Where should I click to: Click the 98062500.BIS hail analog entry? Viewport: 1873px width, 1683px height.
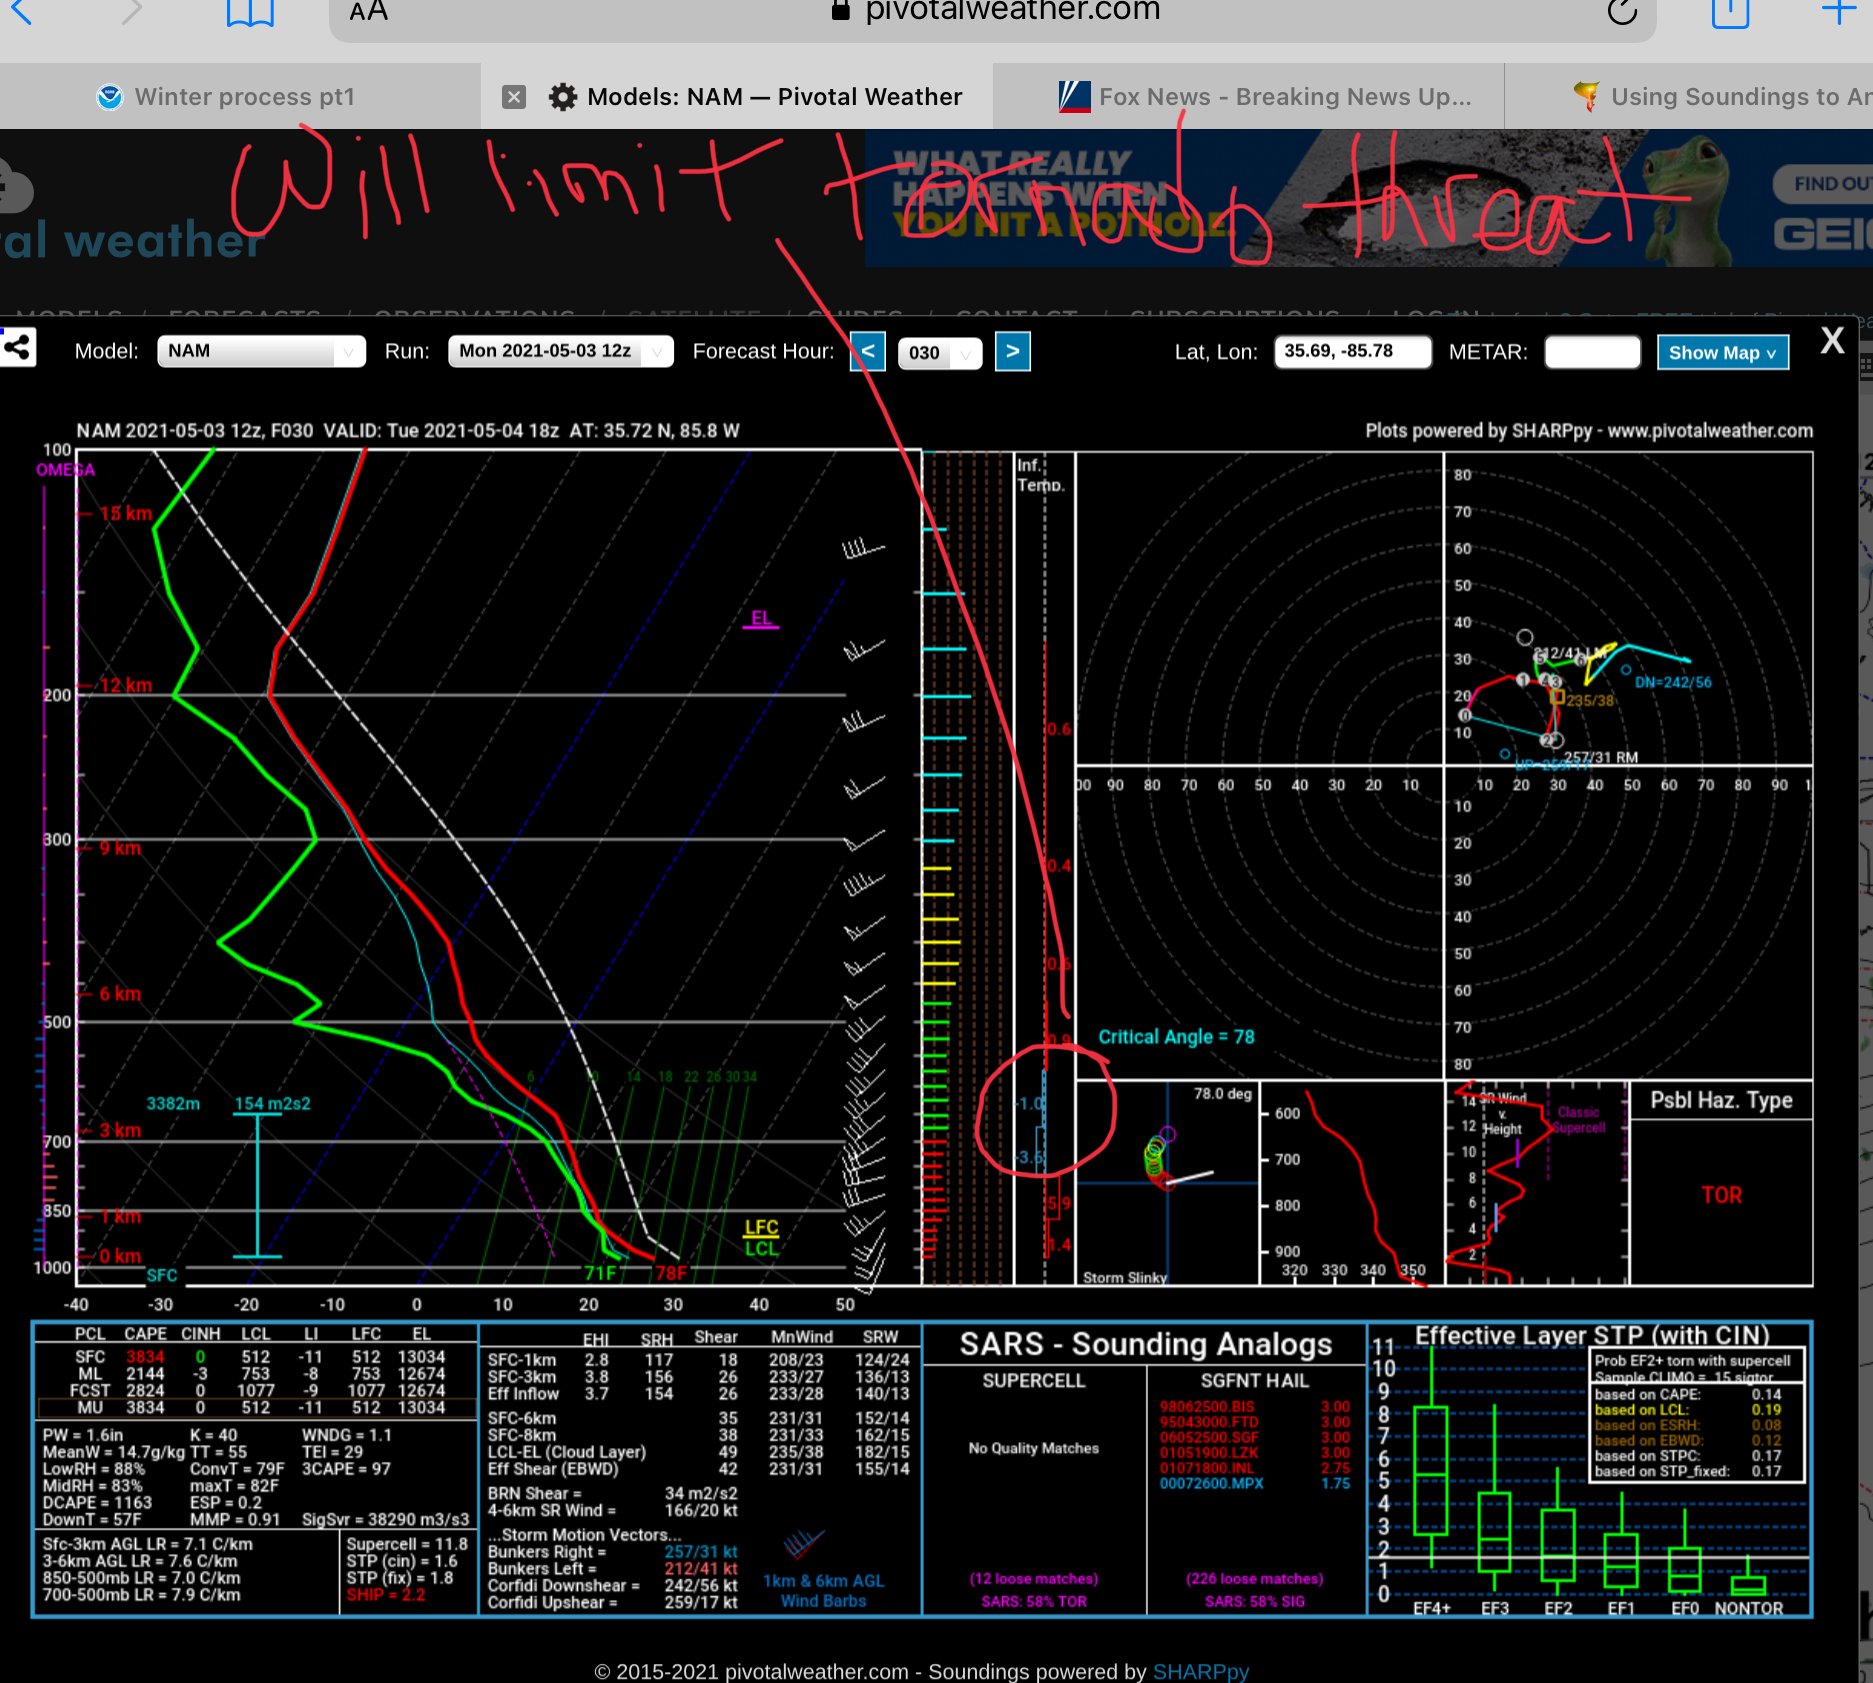1206,1406
